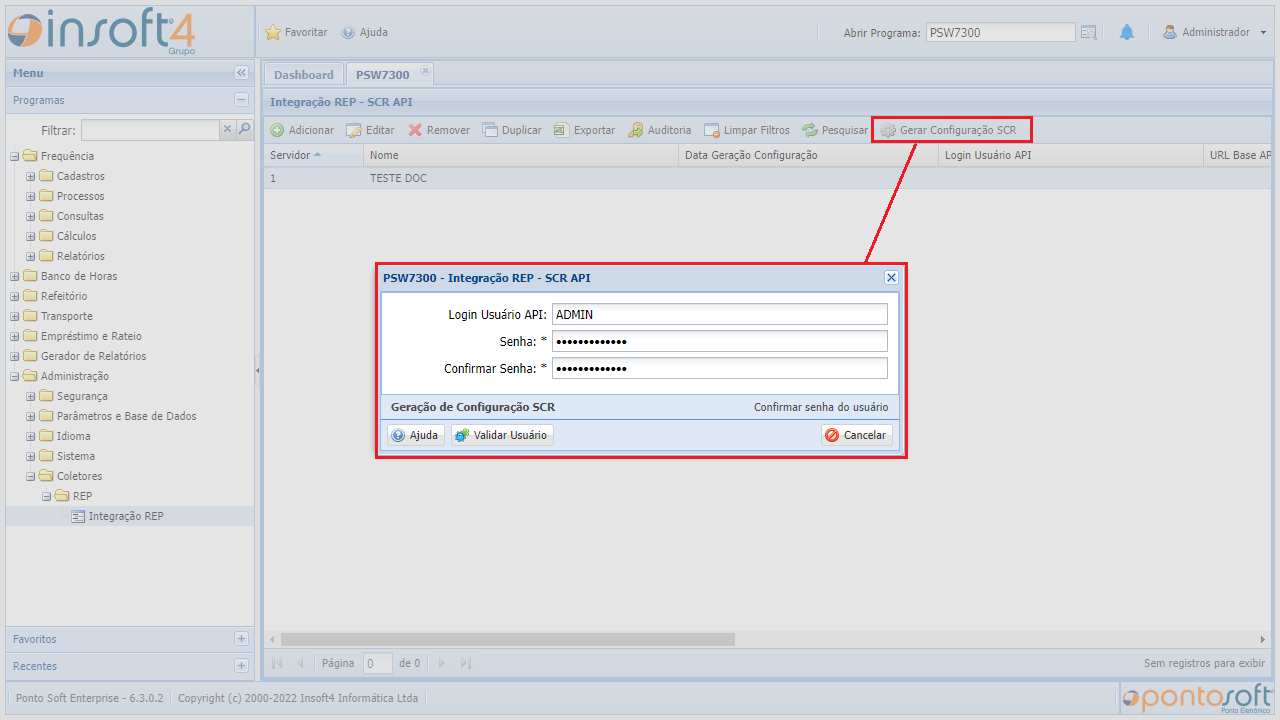Open notifications via the bell icon
Viewport: 1280px width, 720px height.
[1127, 31]
